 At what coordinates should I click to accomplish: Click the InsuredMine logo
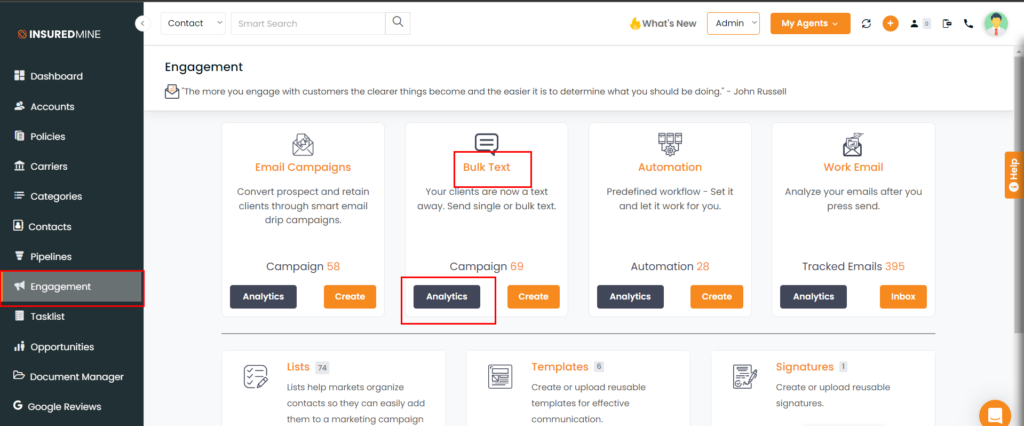pyautogui.click(x=59, y=34)
